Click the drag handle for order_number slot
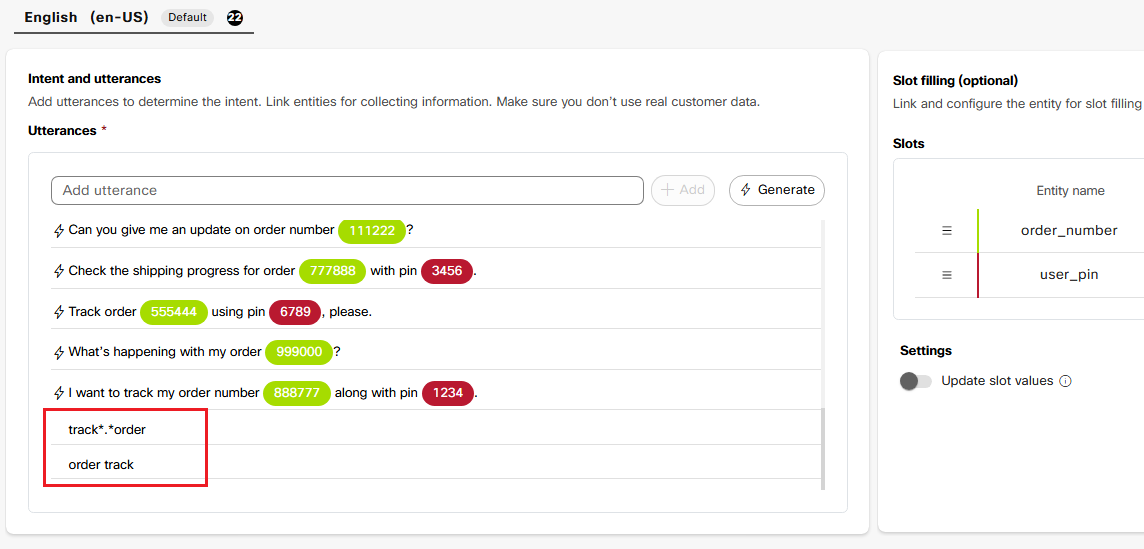This screenshot has width=1144, height=549. point(947,231)
